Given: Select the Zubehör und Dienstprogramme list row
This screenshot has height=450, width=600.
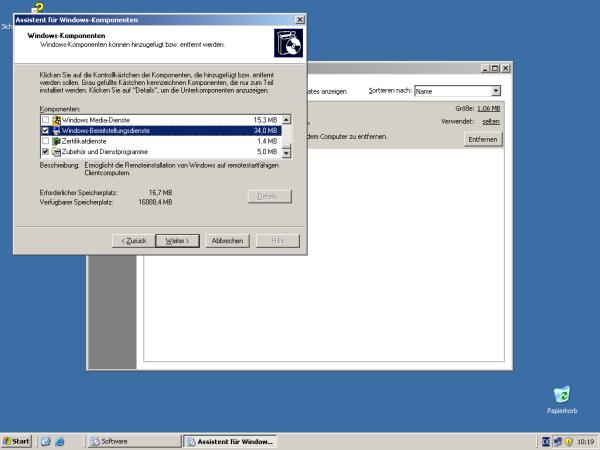Looking at the screenshot, I should pyautogui.click(x=161, y=152).
